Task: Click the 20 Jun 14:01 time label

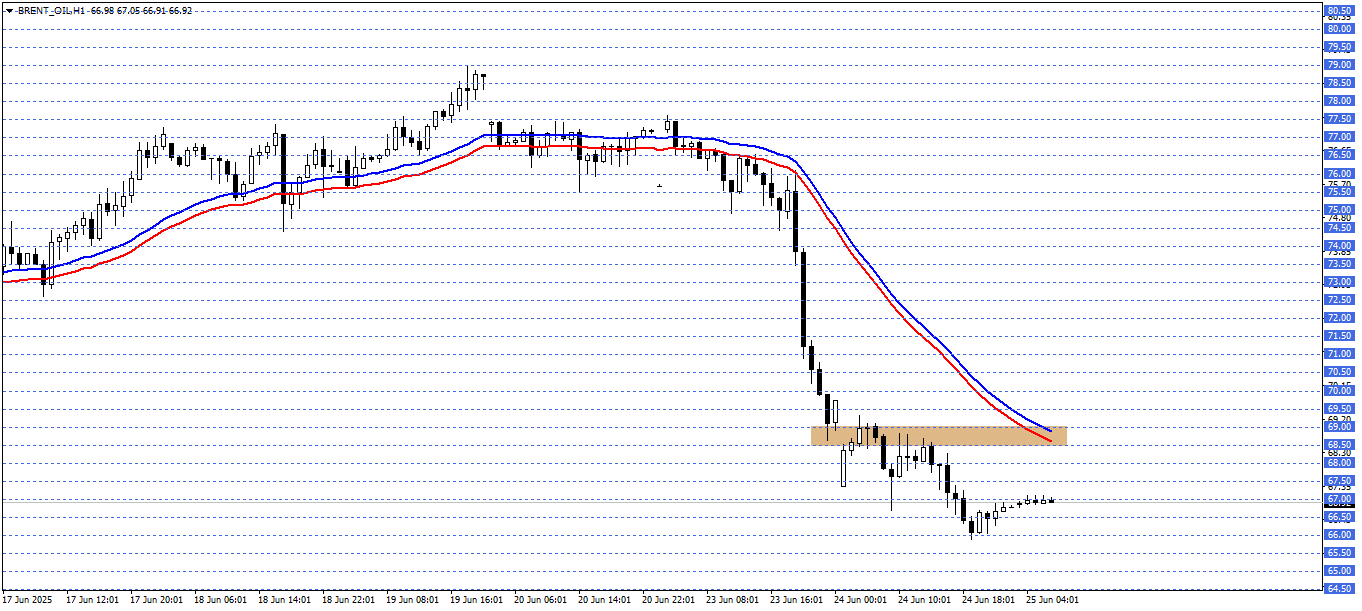Action: 604,600
